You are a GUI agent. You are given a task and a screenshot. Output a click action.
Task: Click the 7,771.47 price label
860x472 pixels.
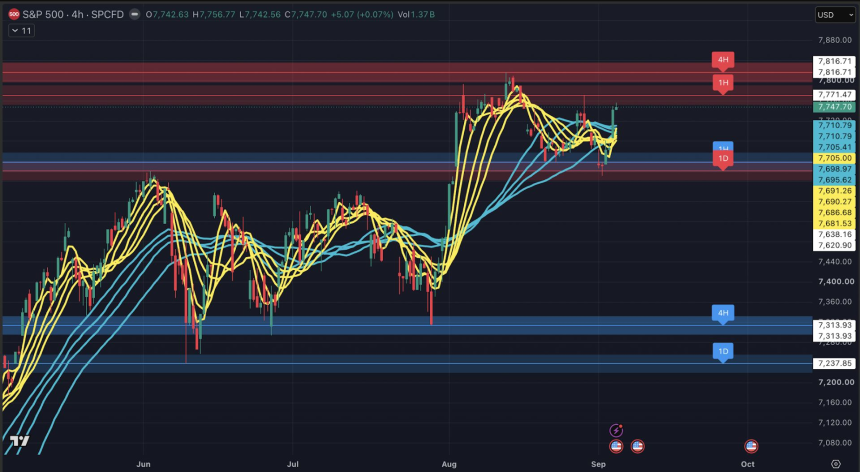(835, 95)
